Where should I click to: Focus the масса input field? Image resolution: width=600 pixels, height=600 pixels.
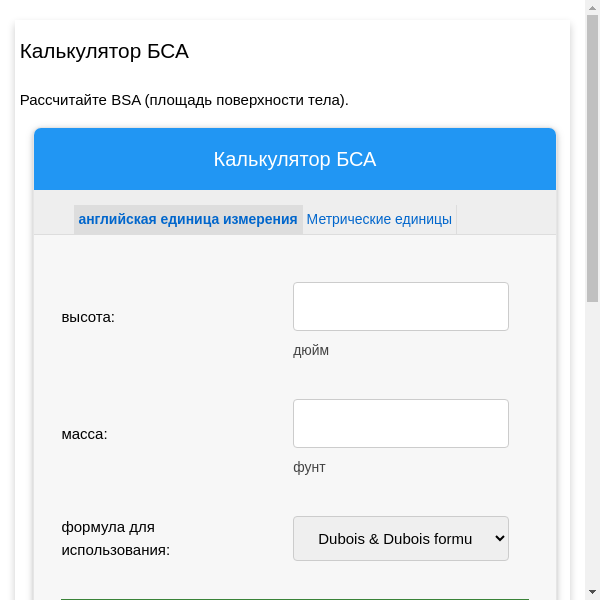(x=400, y=423)
